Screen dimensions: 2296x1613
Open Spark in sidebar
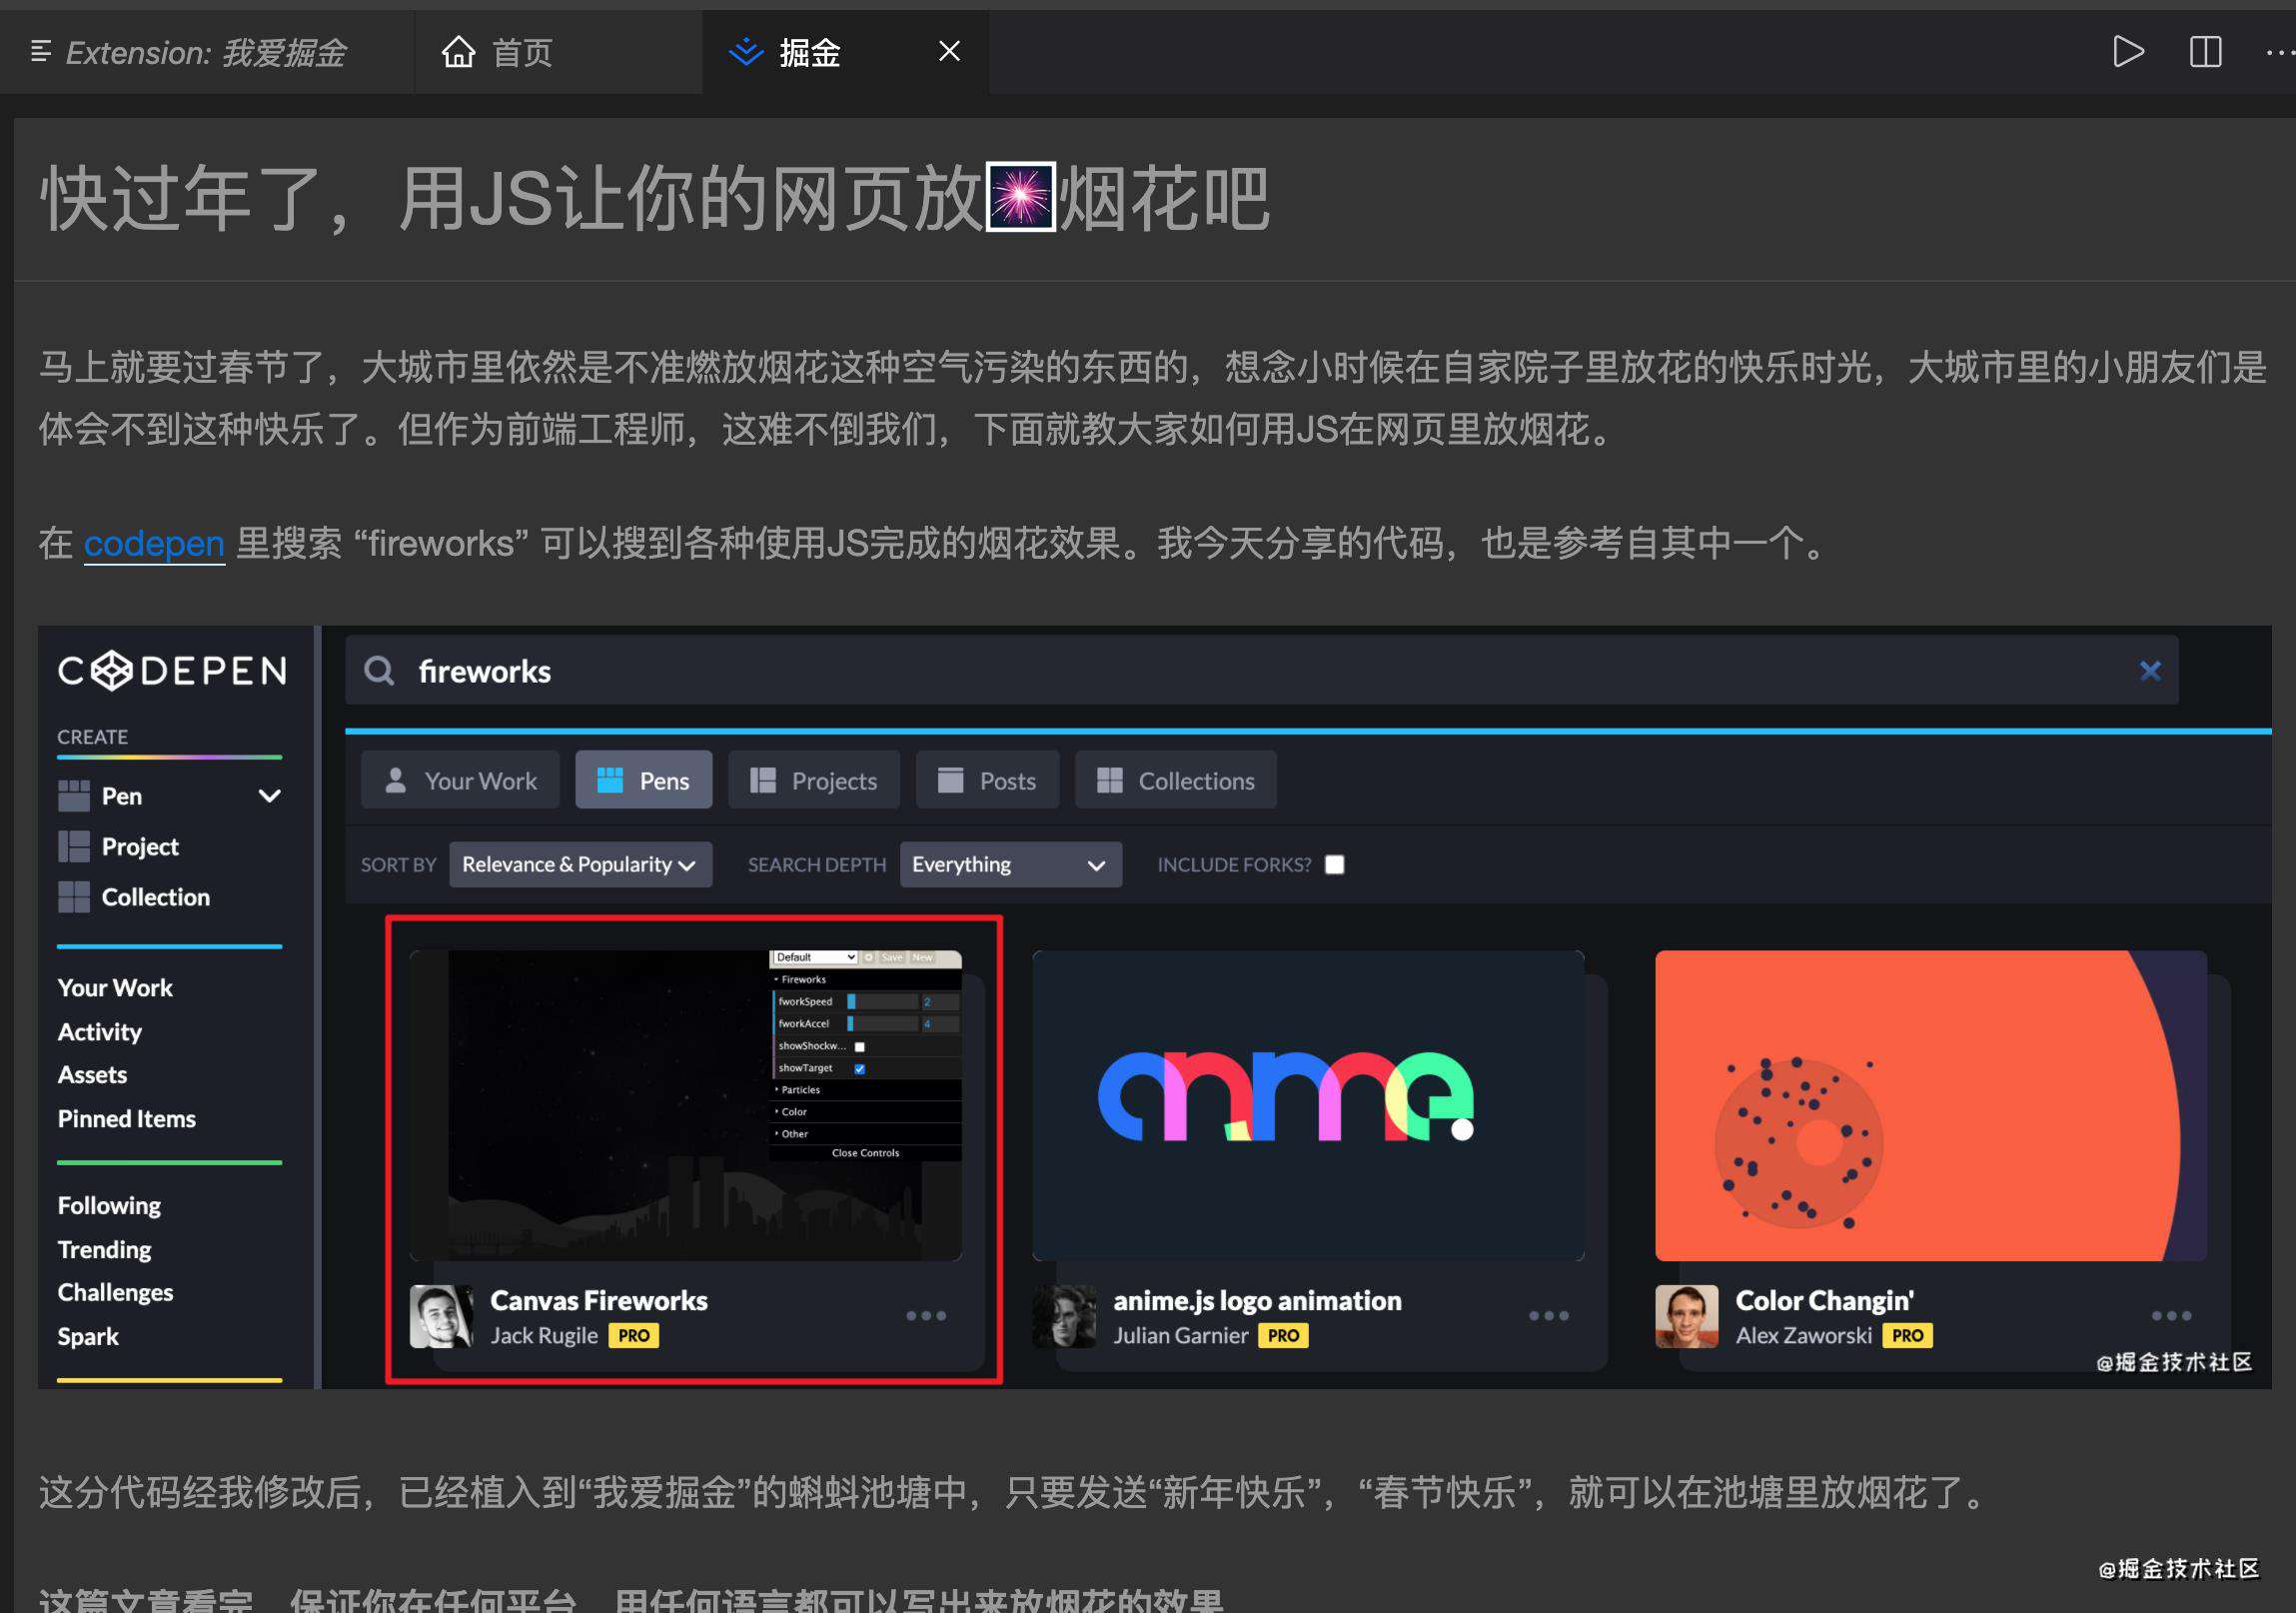click(88, 1336)
